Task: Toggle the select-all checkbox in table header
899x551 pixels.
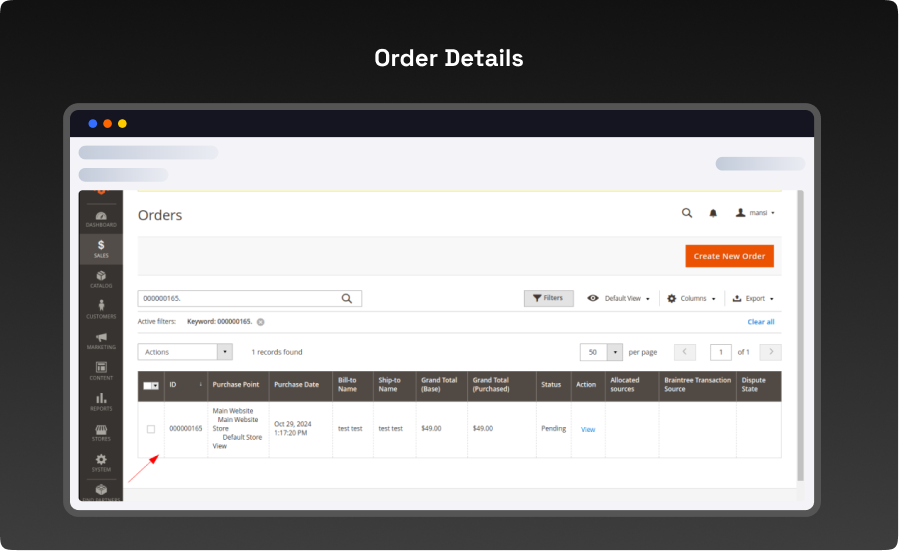Action: point(148,385)
